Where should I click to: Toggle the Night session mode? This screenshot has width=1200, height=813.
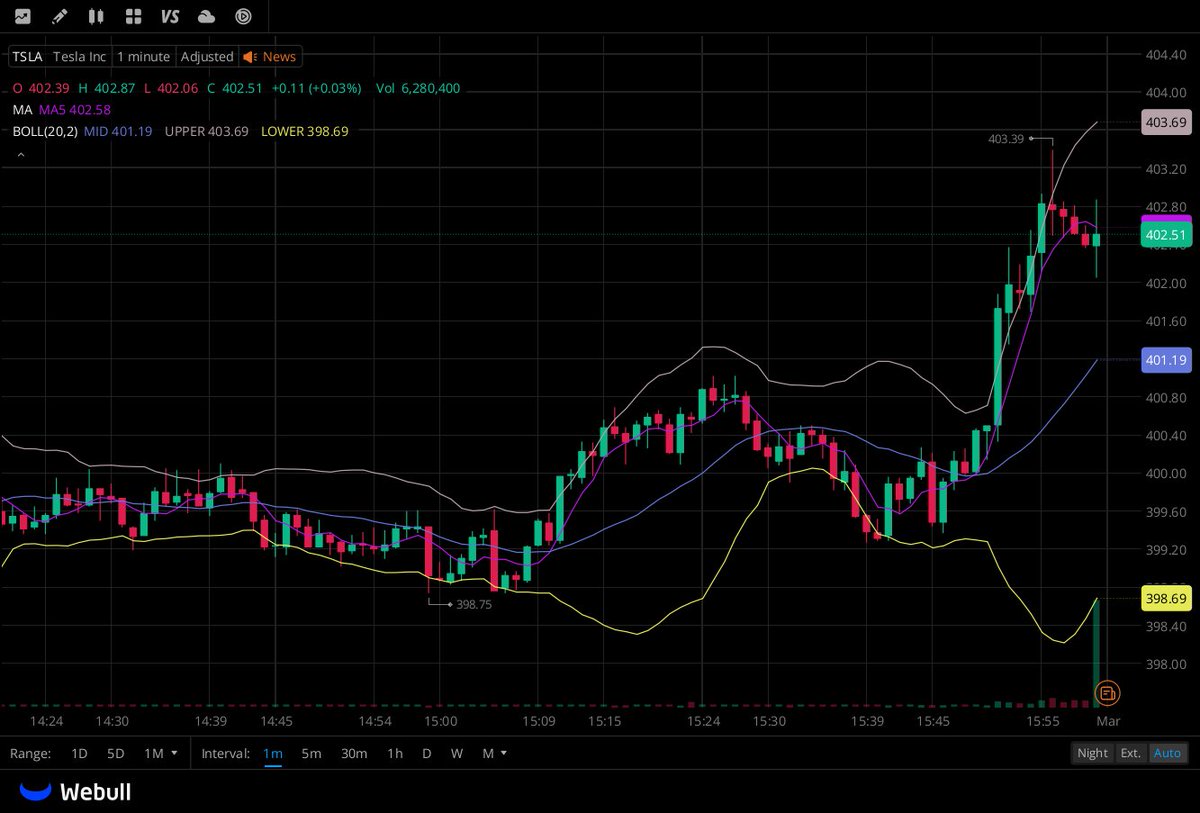(x=1092, y=753)
